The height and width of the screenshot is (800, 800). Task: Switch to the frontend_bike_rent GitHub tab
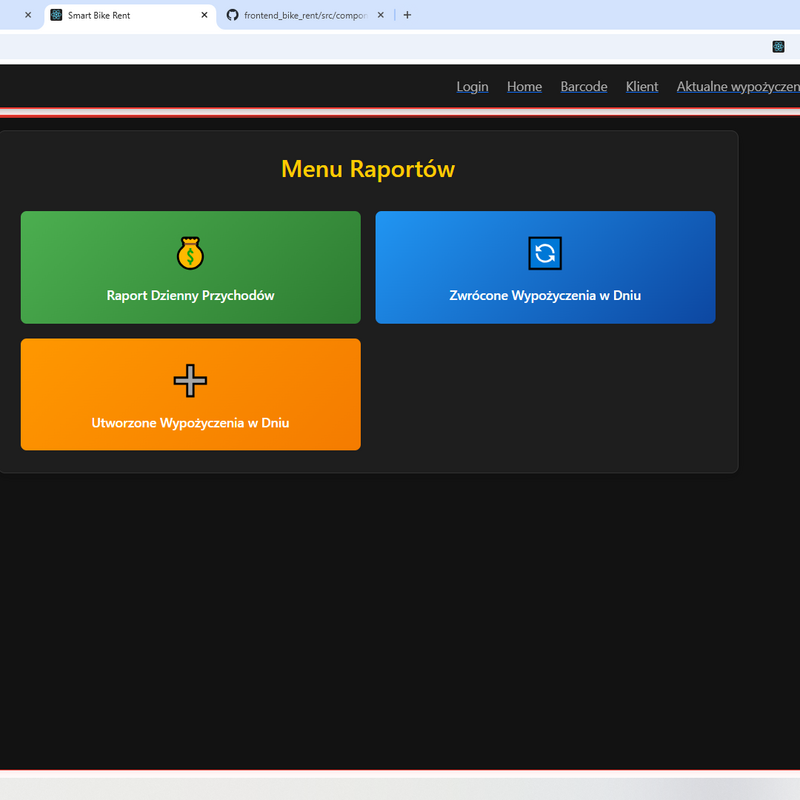pos(300,15)
